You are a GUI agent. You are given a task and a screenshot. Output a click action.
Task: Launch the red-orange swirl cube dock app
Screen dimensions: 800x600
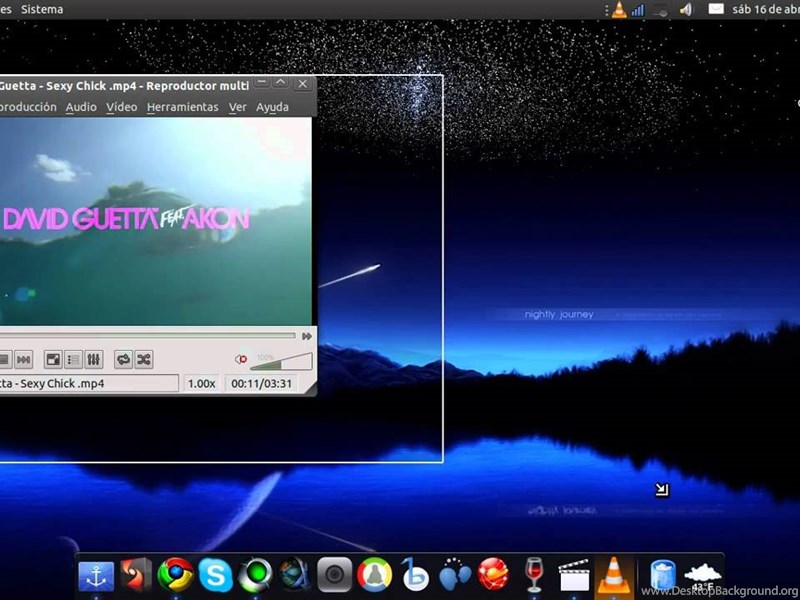(x=135, y=575)
